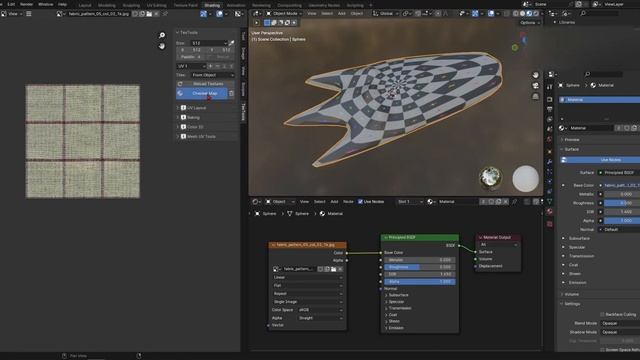Toggle Screen Space Refraction checkbox
Screen dimensions: 640x360
click(602, 350)
